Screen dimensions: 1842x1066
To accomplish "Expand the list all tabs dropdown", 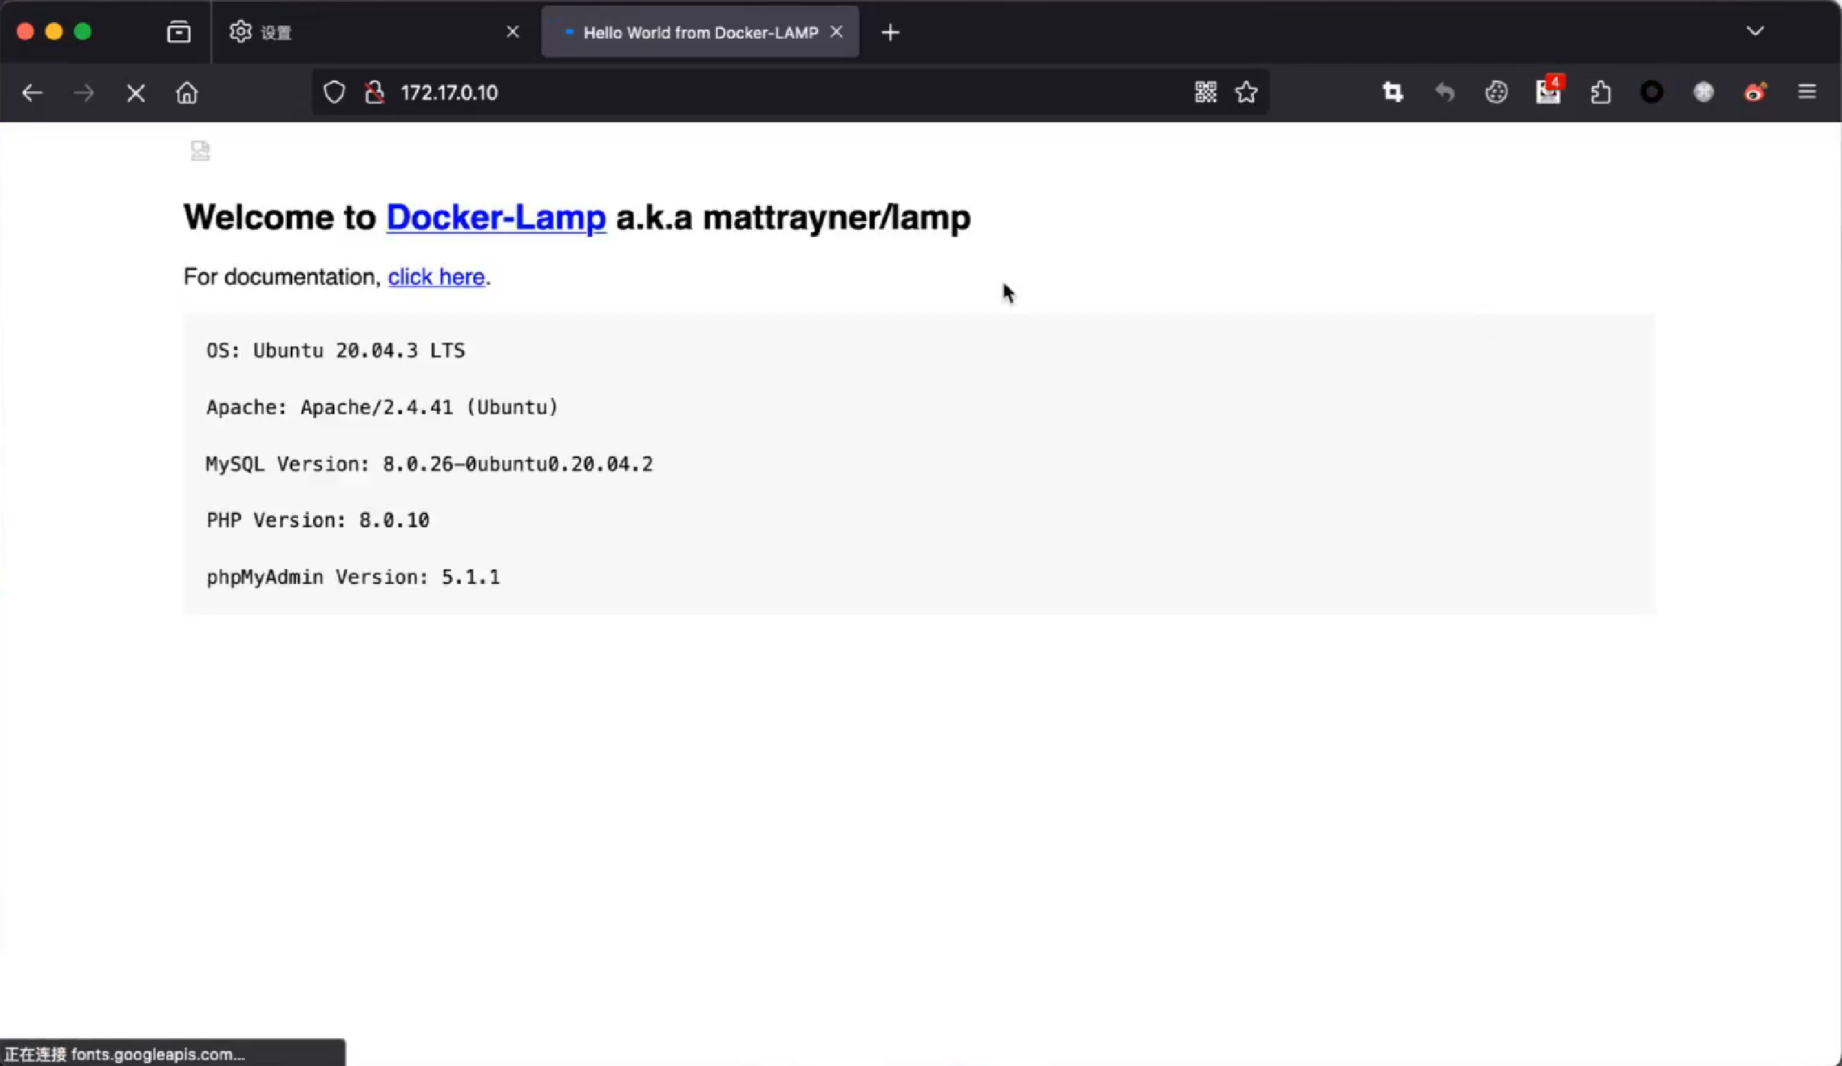I will pyautogui.click(x=1755, y=31).
